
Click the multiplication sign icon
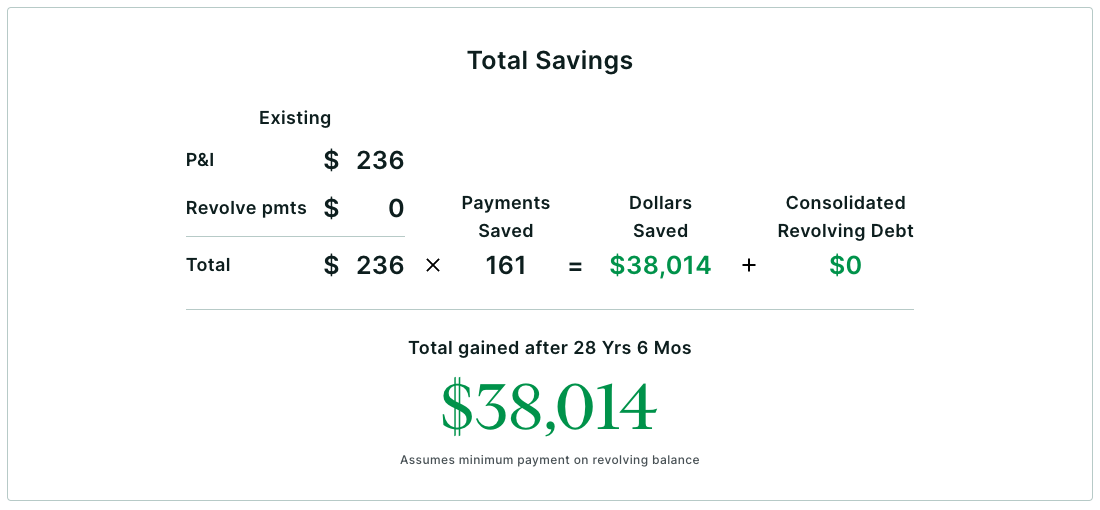(433, 266)
